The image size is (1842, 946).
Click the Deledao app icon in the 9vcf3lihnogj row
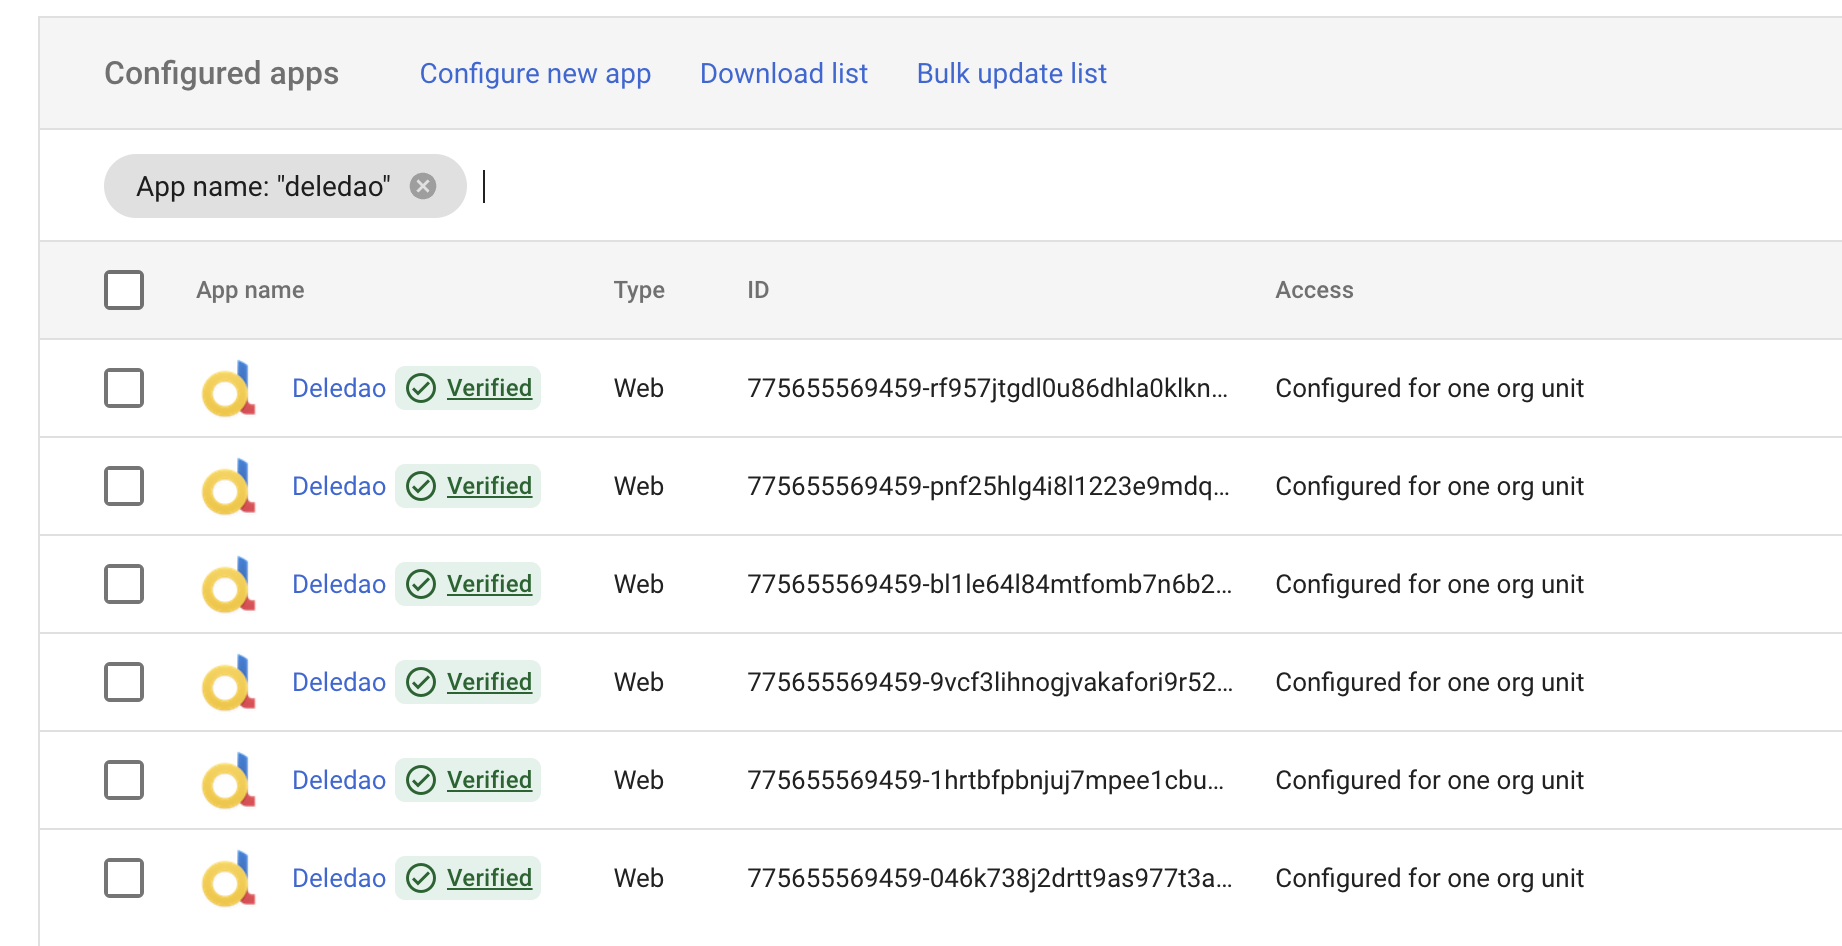[229, 682]
